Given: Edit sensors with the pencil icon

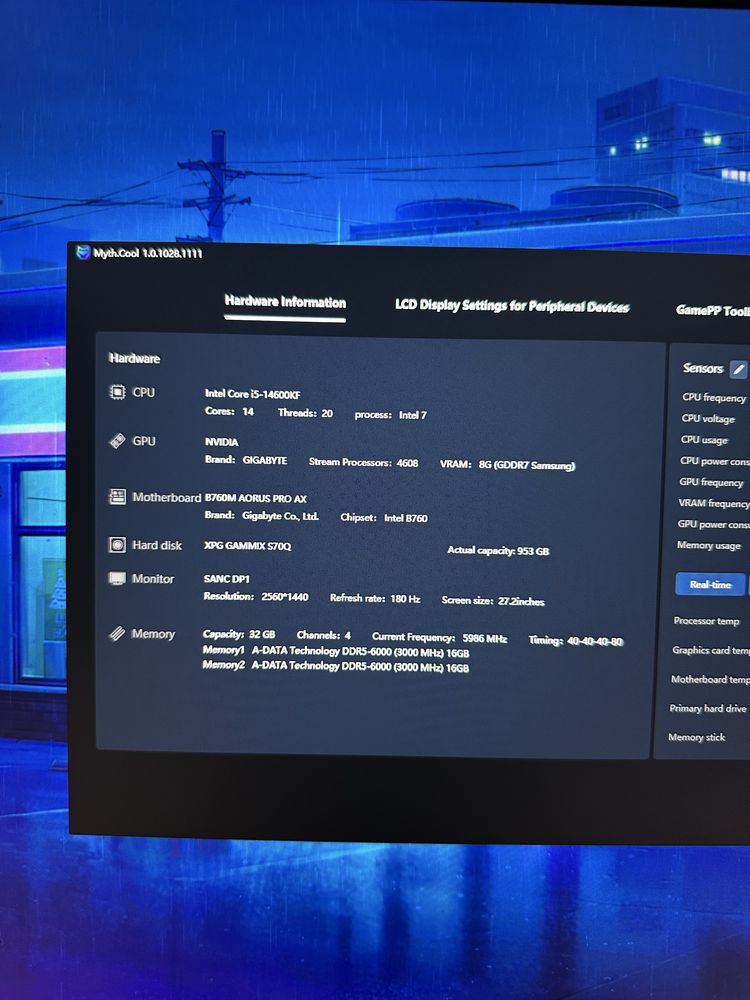Looking at the screenshot, I should pos(739,369).
